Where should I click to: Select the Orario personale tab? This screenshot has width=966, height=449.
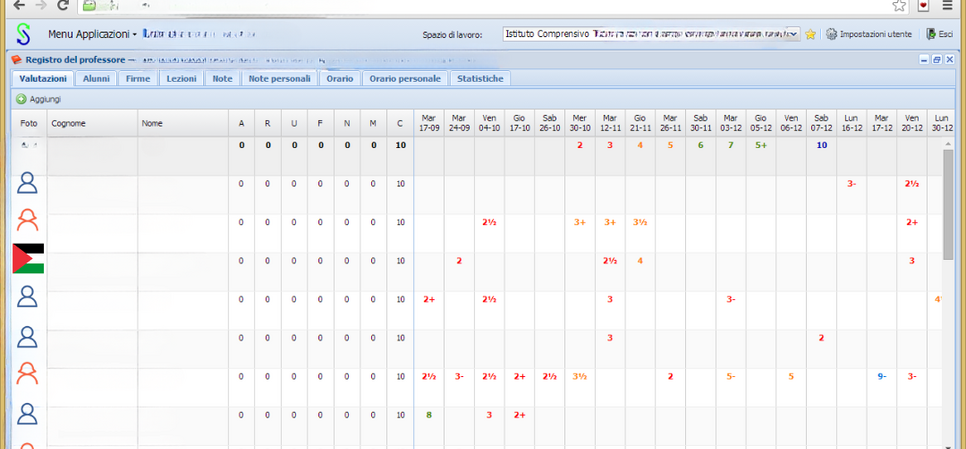(x=404, y=78)
